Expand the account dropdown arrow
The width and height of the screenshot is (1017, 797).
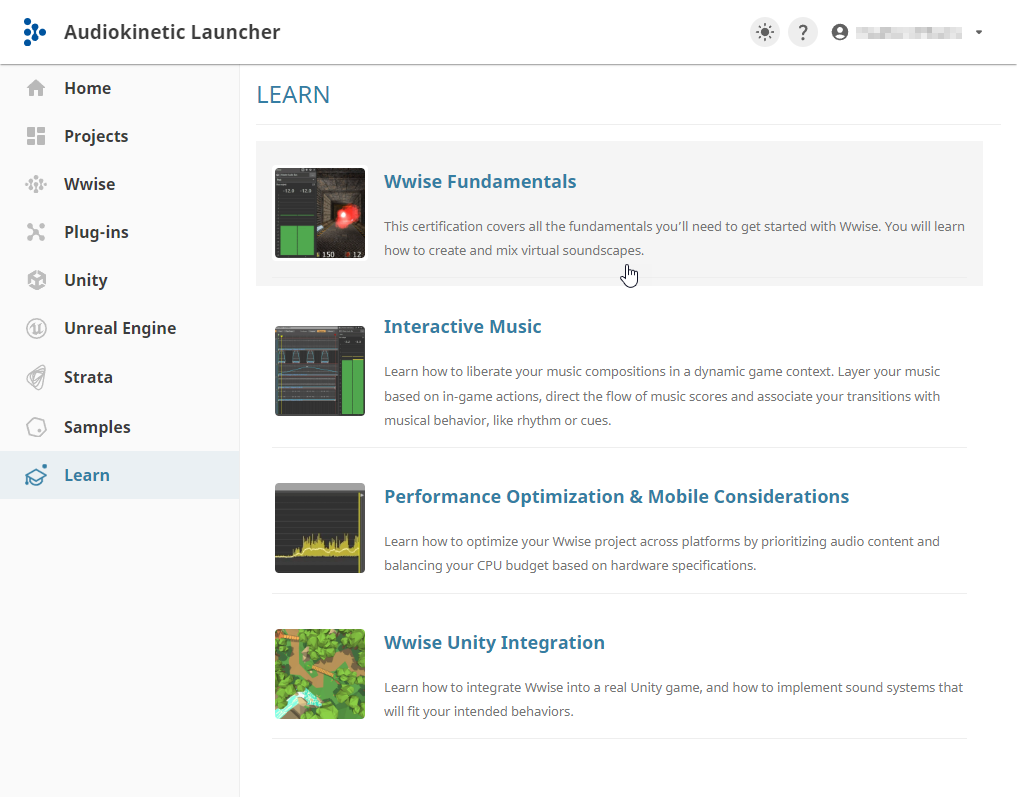(979, 32)
